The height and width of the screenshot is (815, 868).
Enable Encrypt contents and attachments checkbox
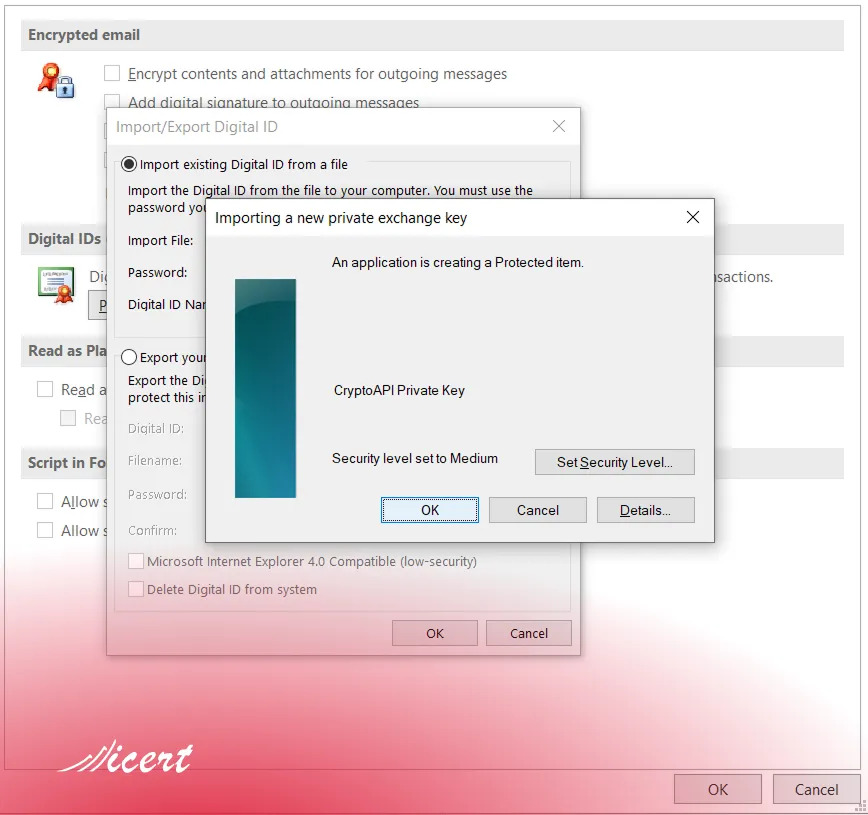point(112,74)
